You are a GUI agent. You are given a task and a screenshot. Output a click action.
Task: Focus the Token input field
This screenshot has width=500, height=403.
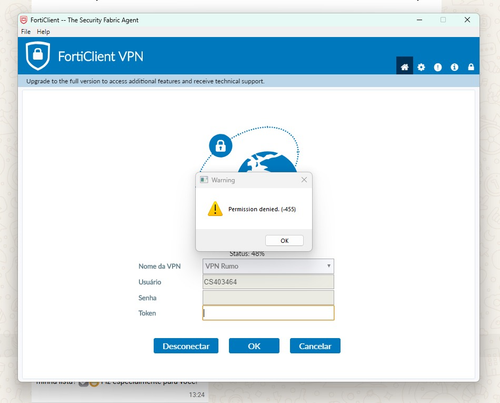pyautogui.click(x=268, y=313)
